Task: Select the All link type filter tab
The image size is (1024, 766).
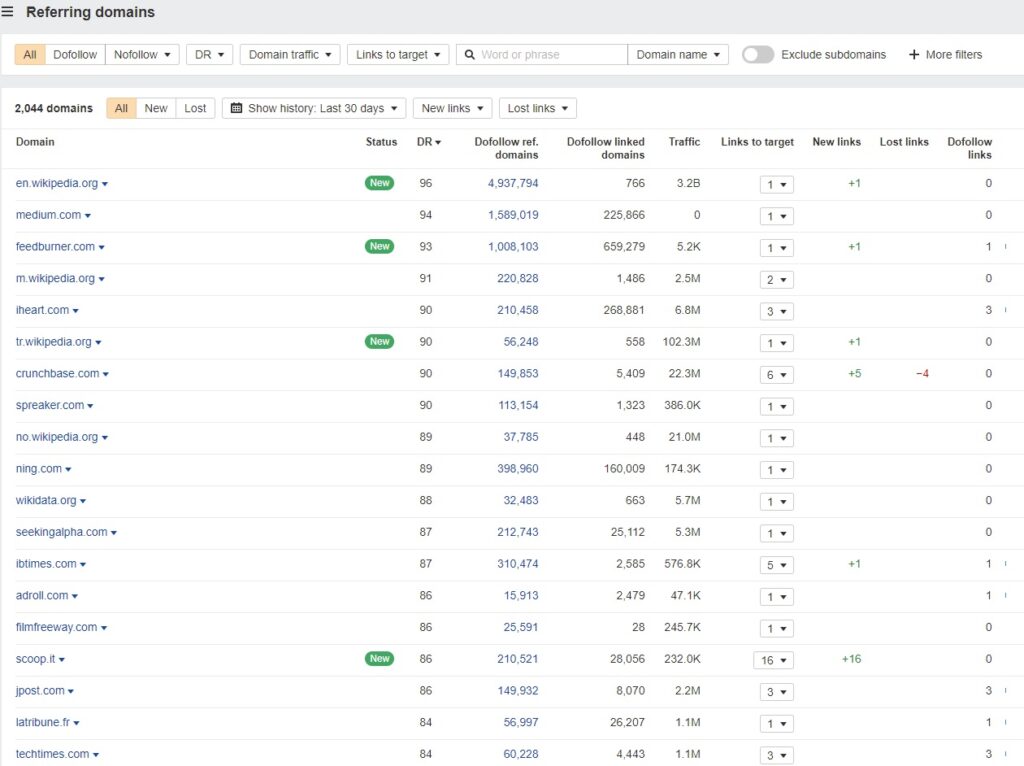Action: [x=30, y=55]
